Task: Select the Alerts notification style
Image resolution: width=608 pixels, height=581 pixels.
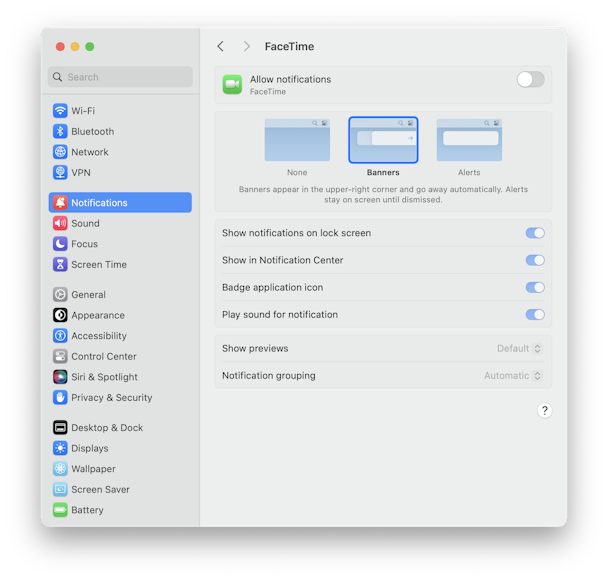Action: pyautogui.click(x=469, y=140)
